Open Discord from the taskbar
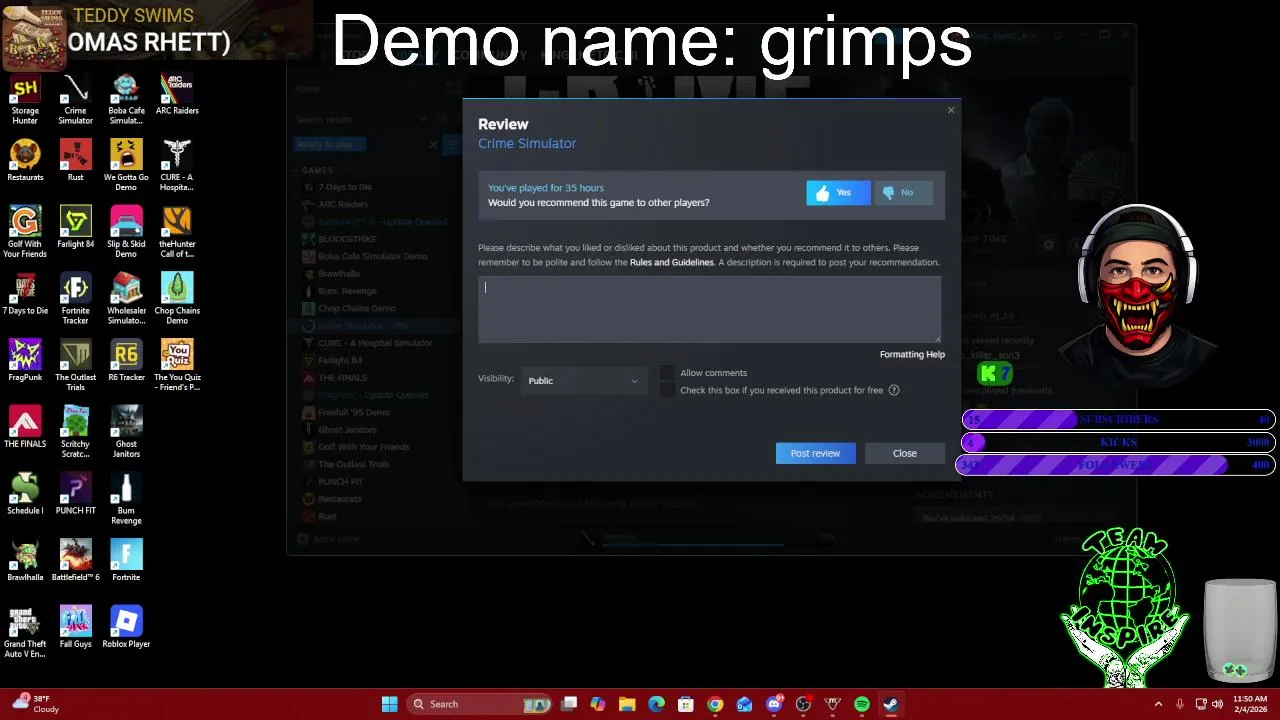The width and height of the screenshot is (1280, 720). tap(774, 704)
